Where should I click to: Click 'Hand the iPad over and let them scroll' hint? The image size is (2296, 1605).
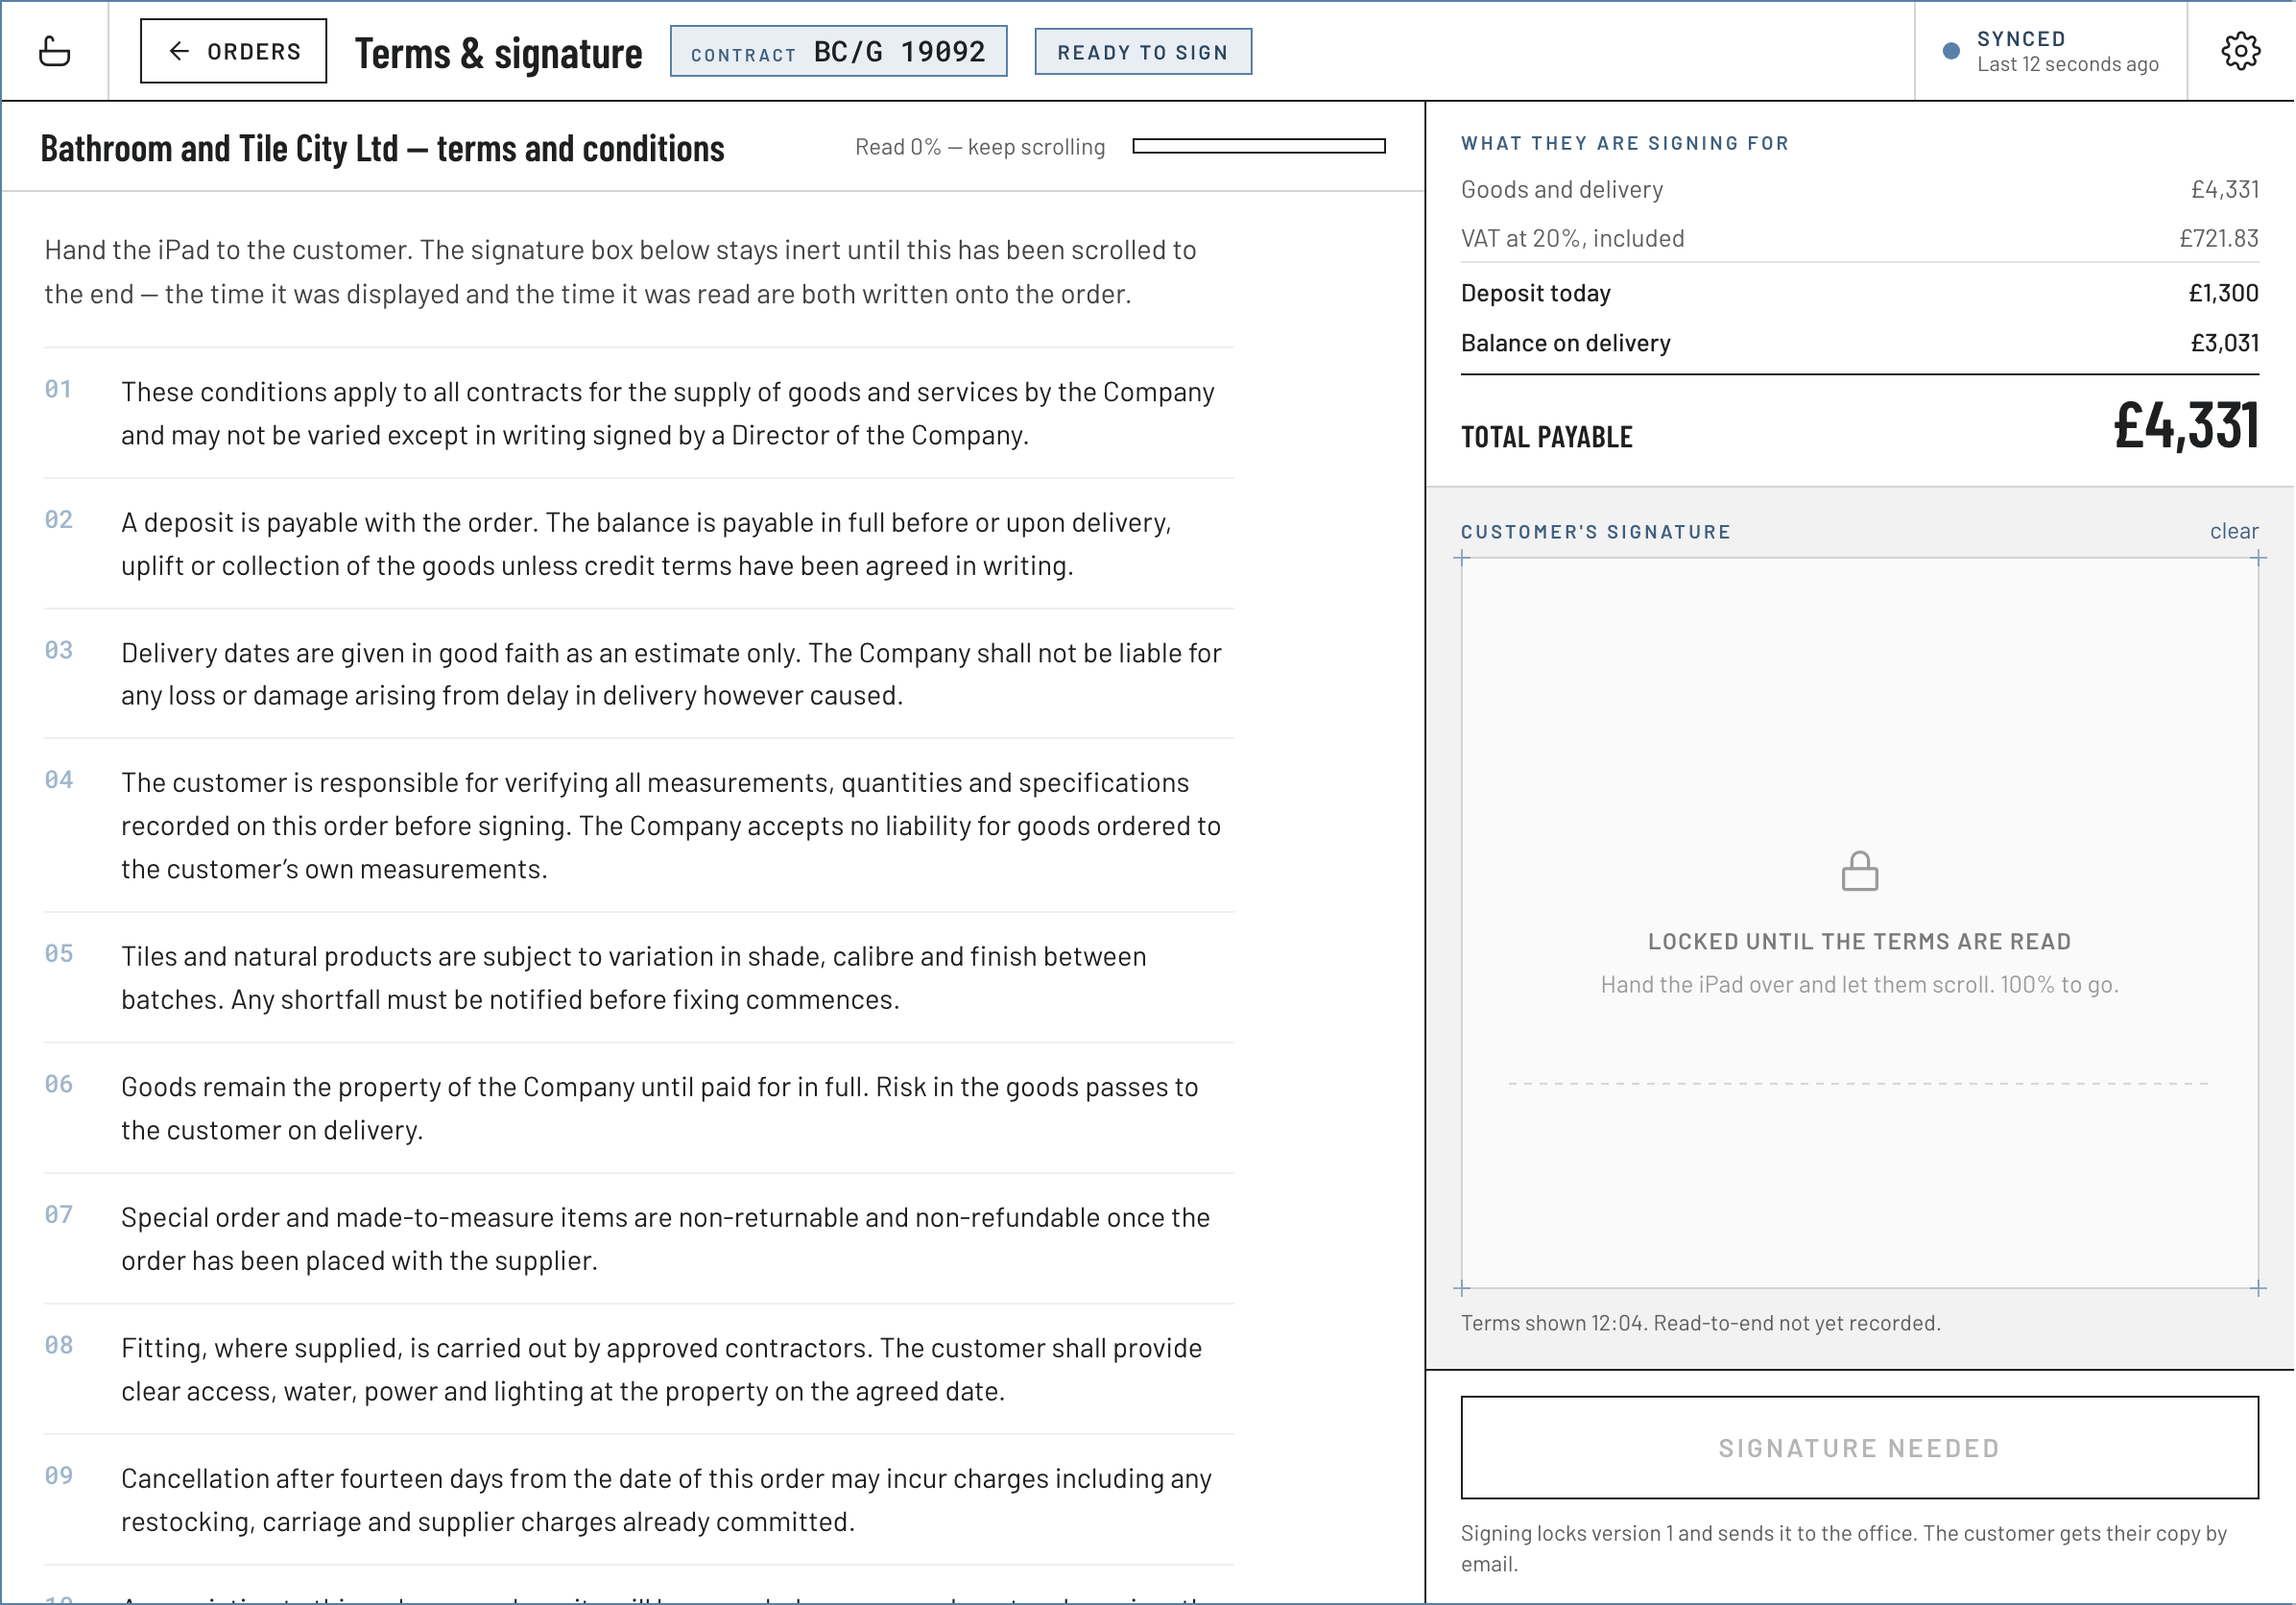(1860, 985)
